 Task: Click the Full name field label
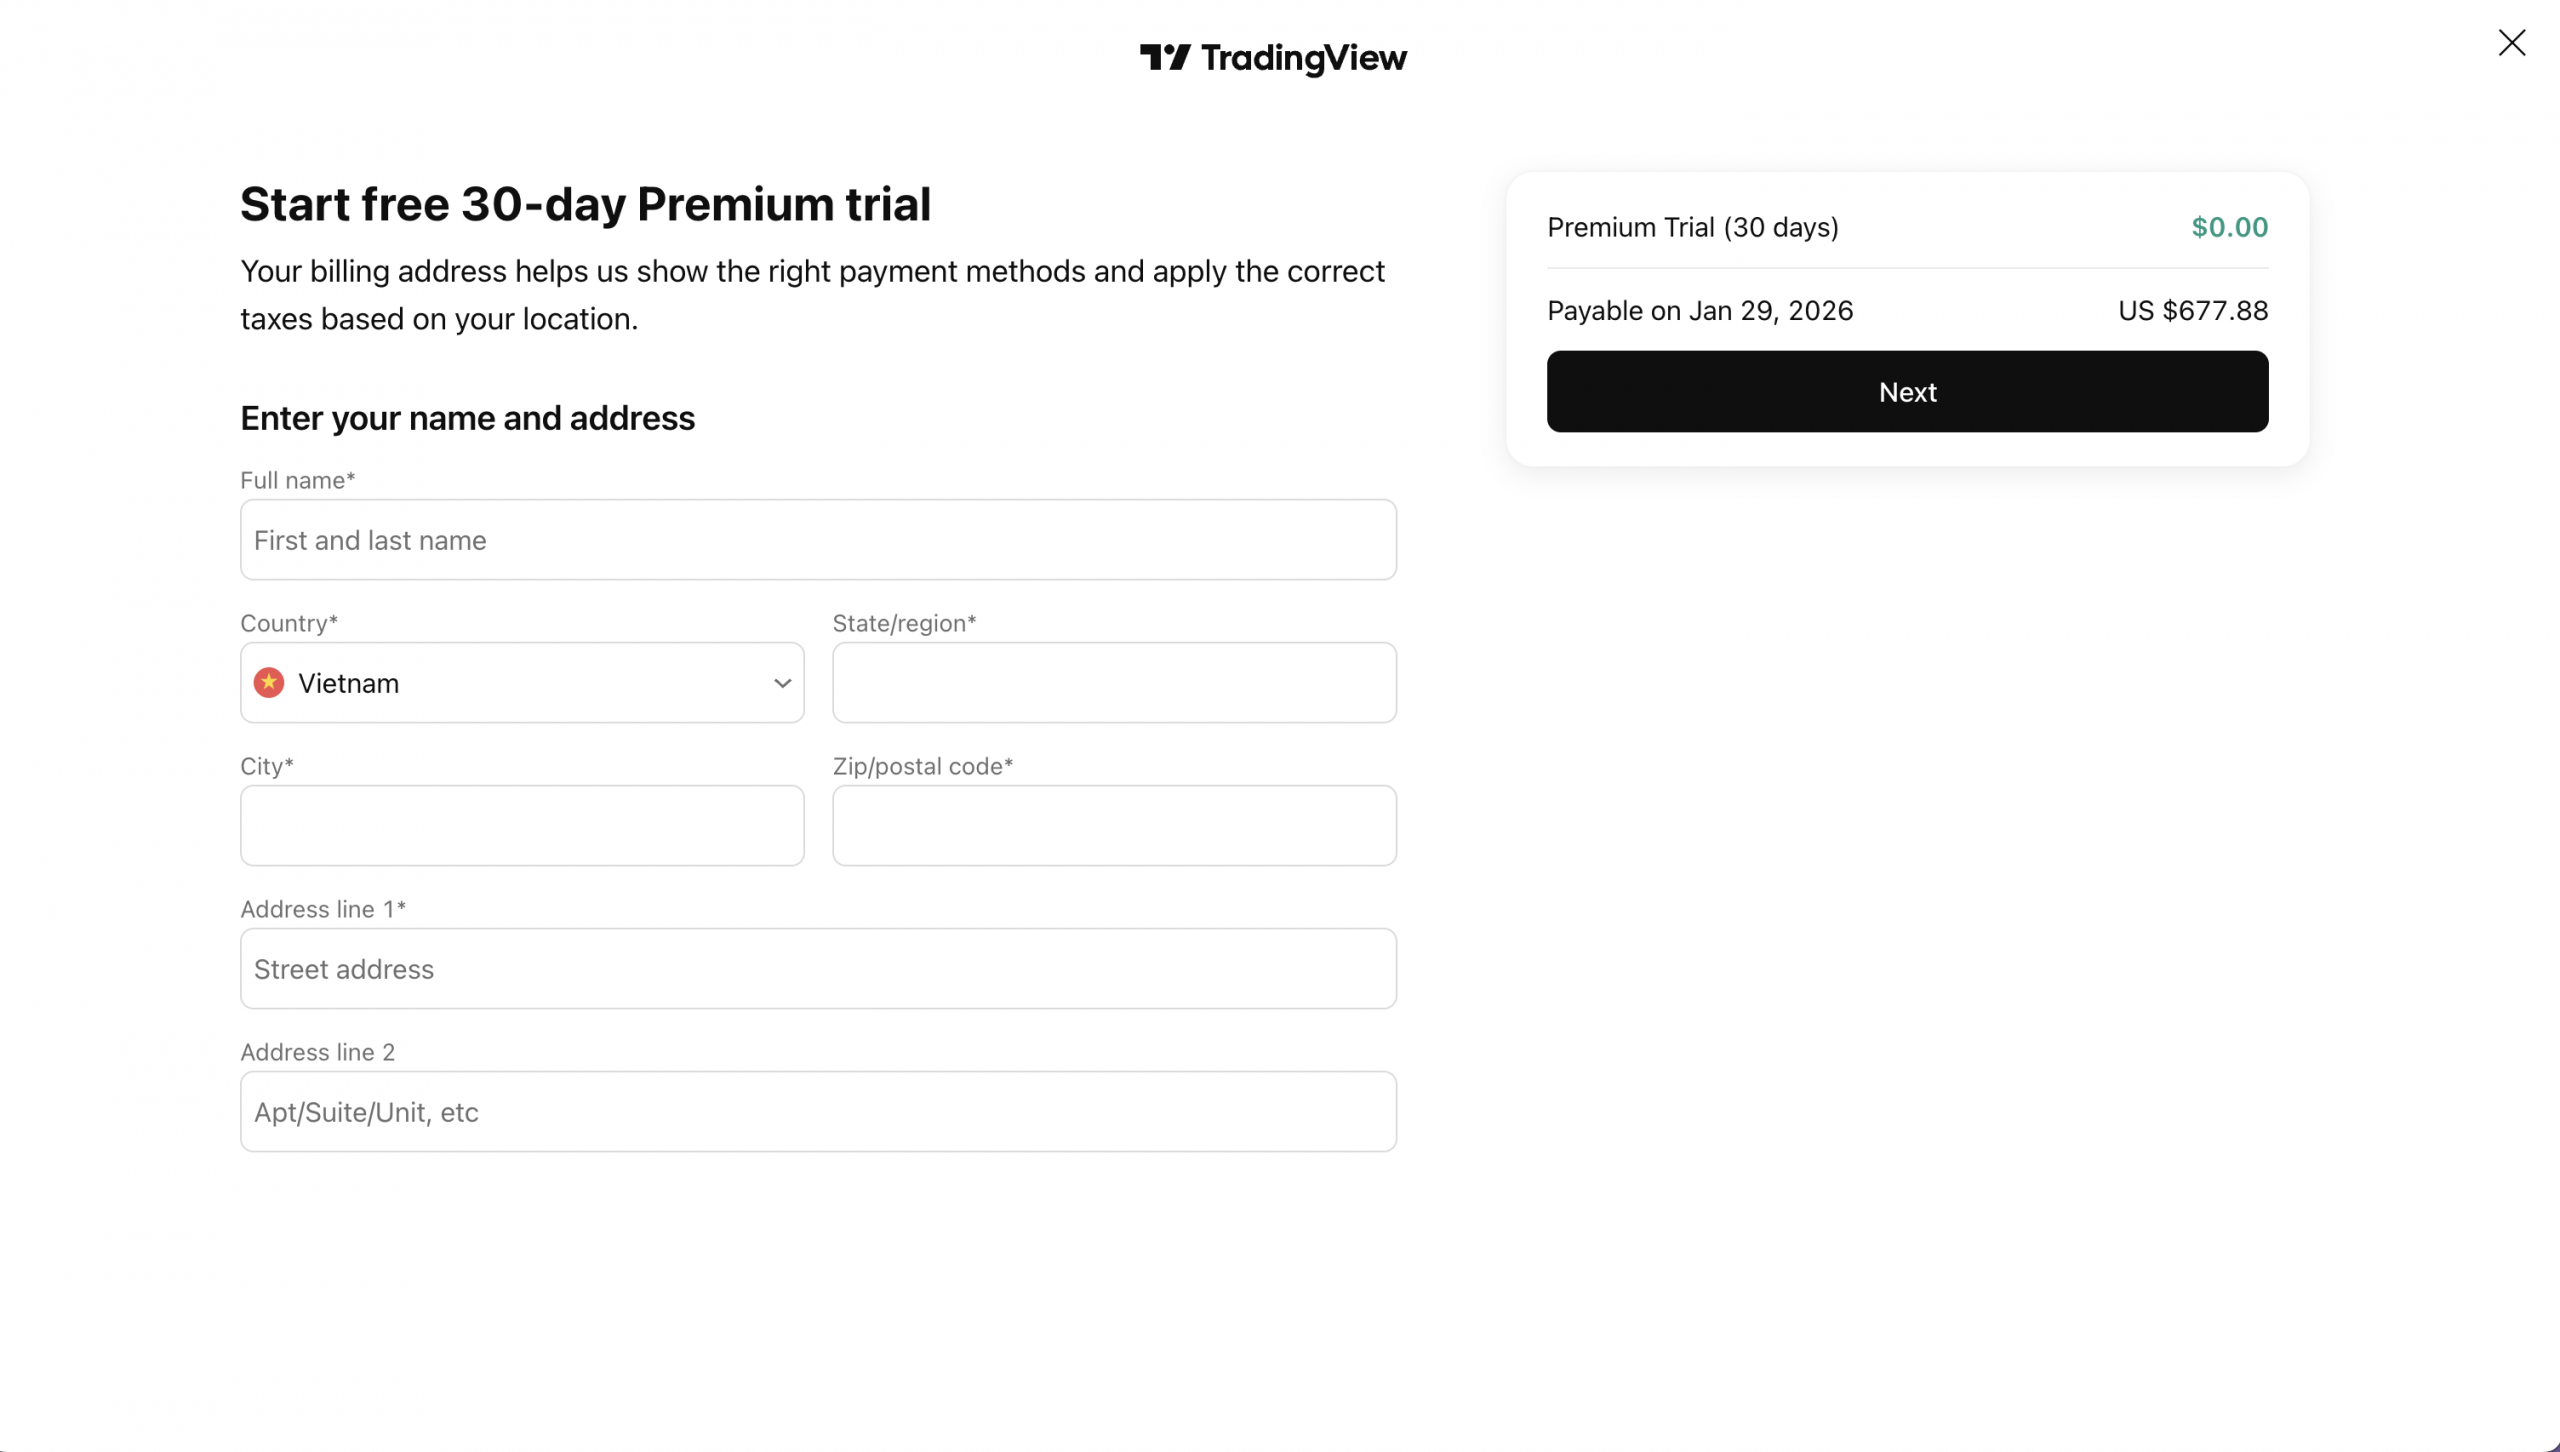[297, 480]
